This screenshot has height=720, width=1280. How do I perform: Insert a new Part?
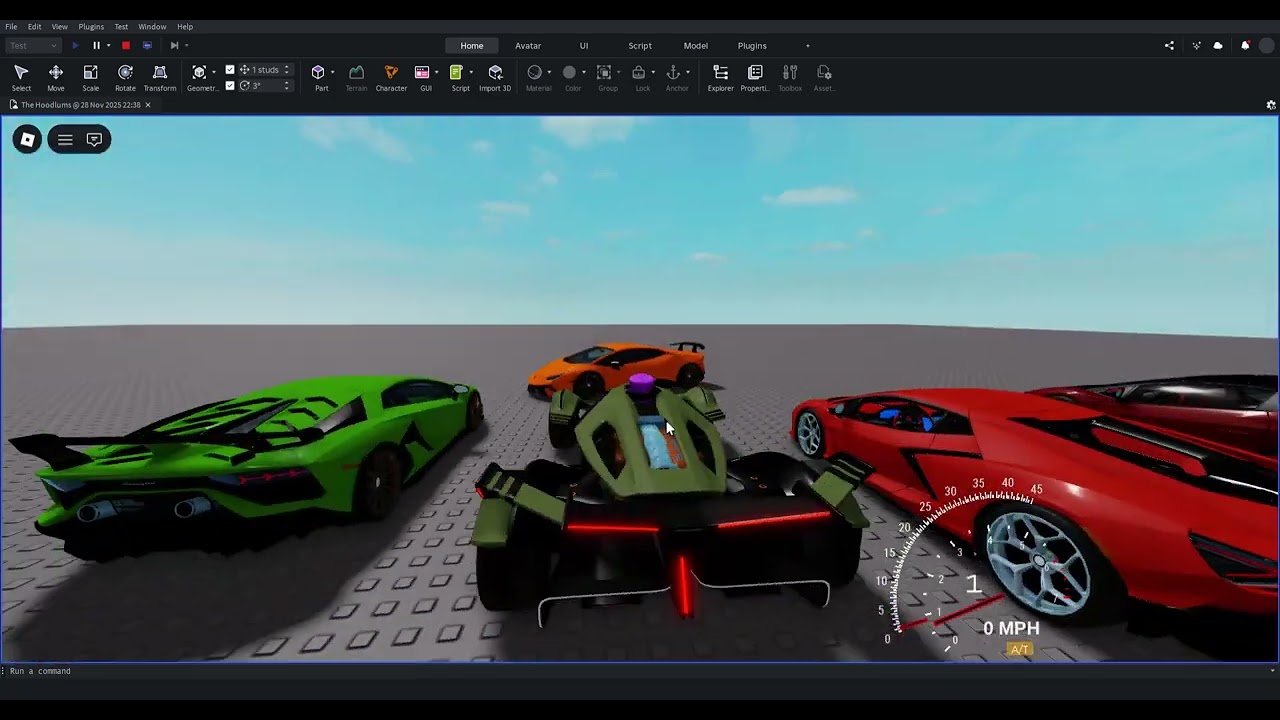[x=319, y=78]
